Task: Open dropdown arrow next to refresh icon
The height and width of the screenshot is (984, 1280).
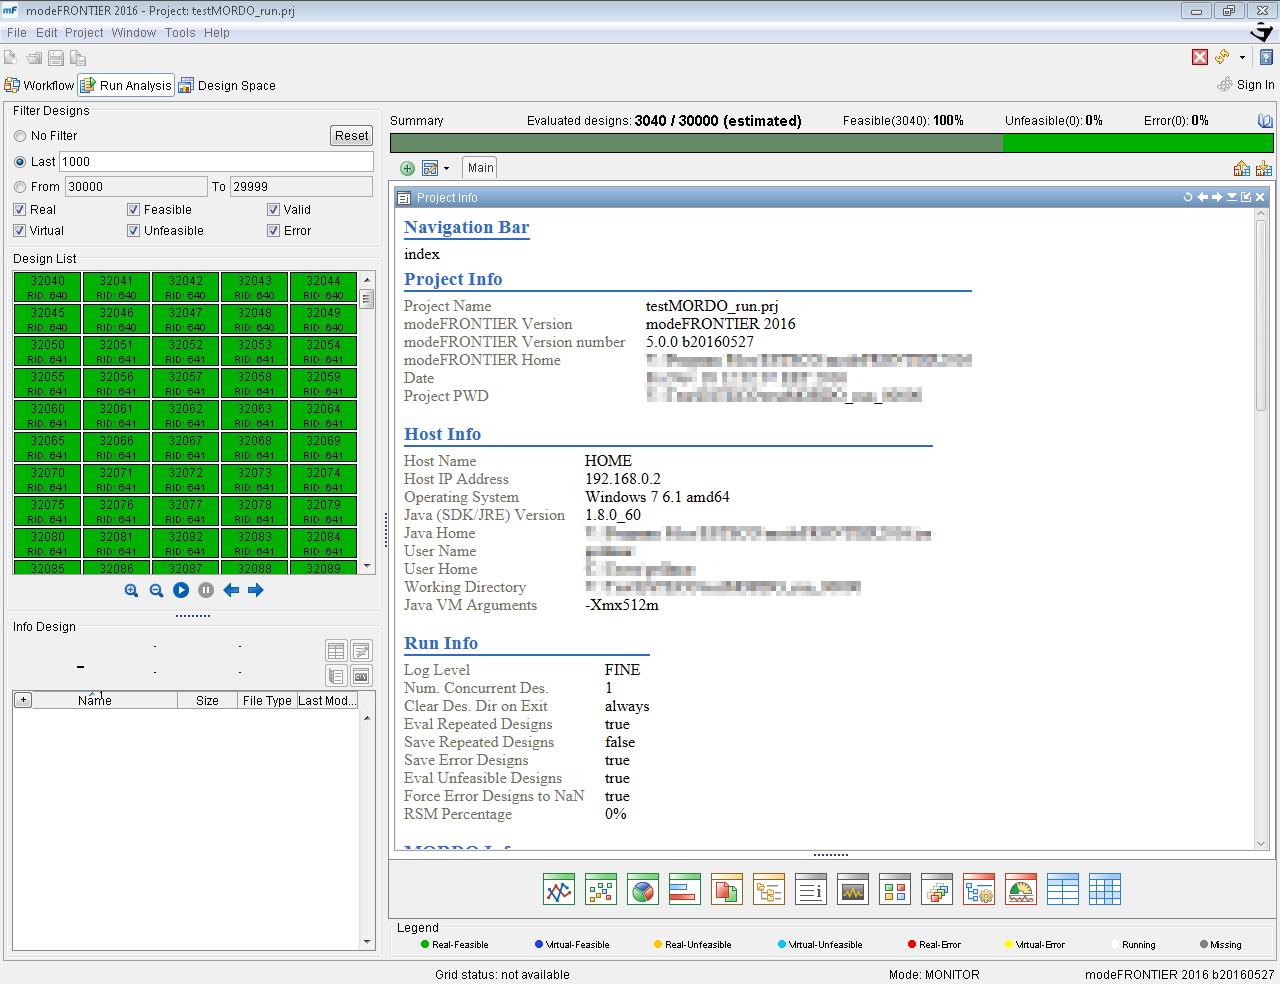Action: click(x=1242, y=58)
